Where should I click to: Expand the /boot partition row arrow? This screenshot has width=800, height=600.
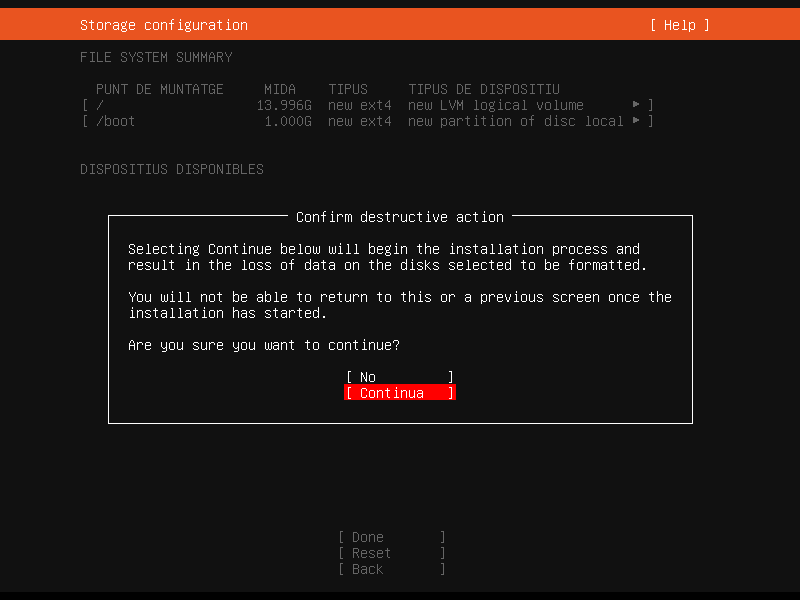636,121
